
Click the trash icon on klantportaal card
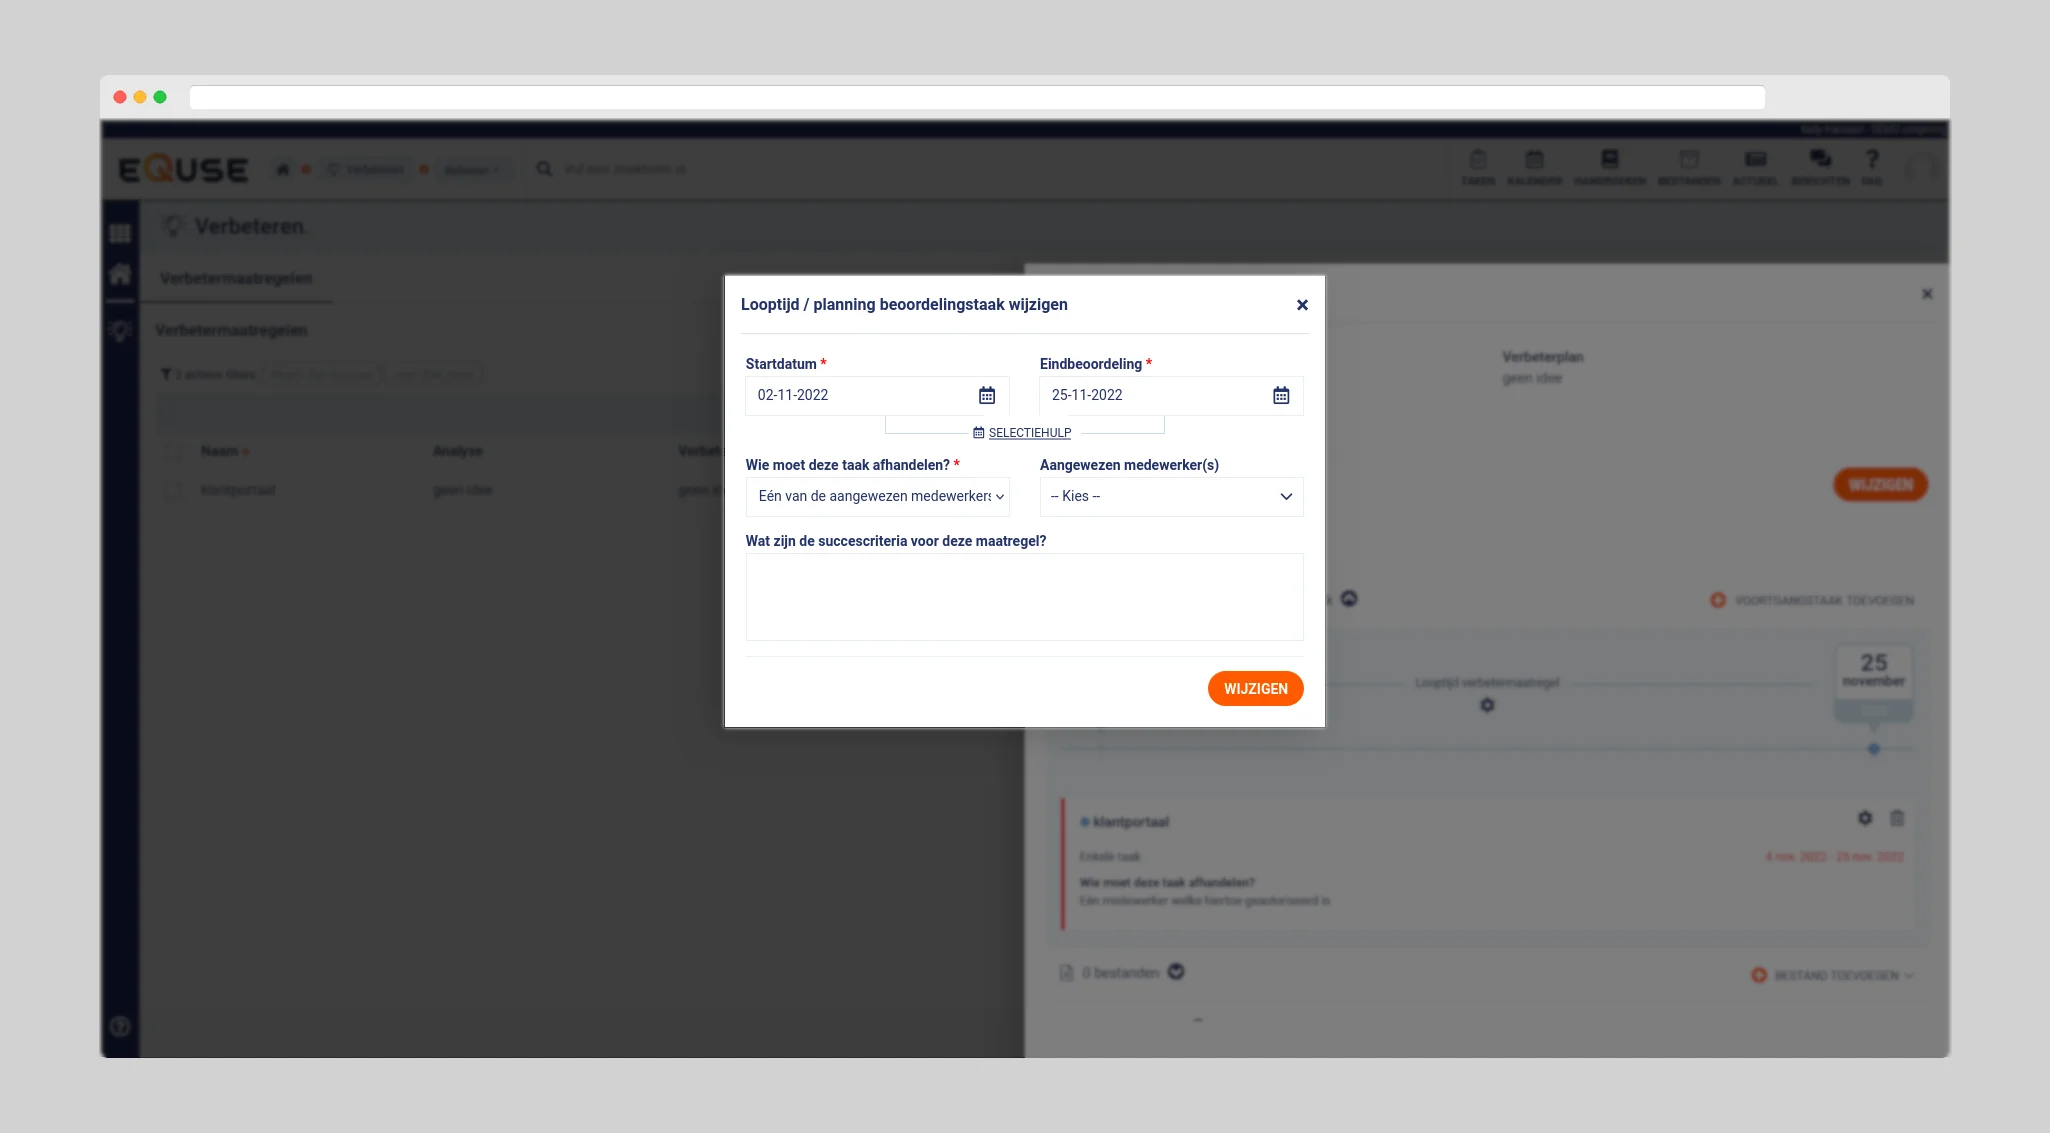pyautogui.click(x=1896, y=818)
